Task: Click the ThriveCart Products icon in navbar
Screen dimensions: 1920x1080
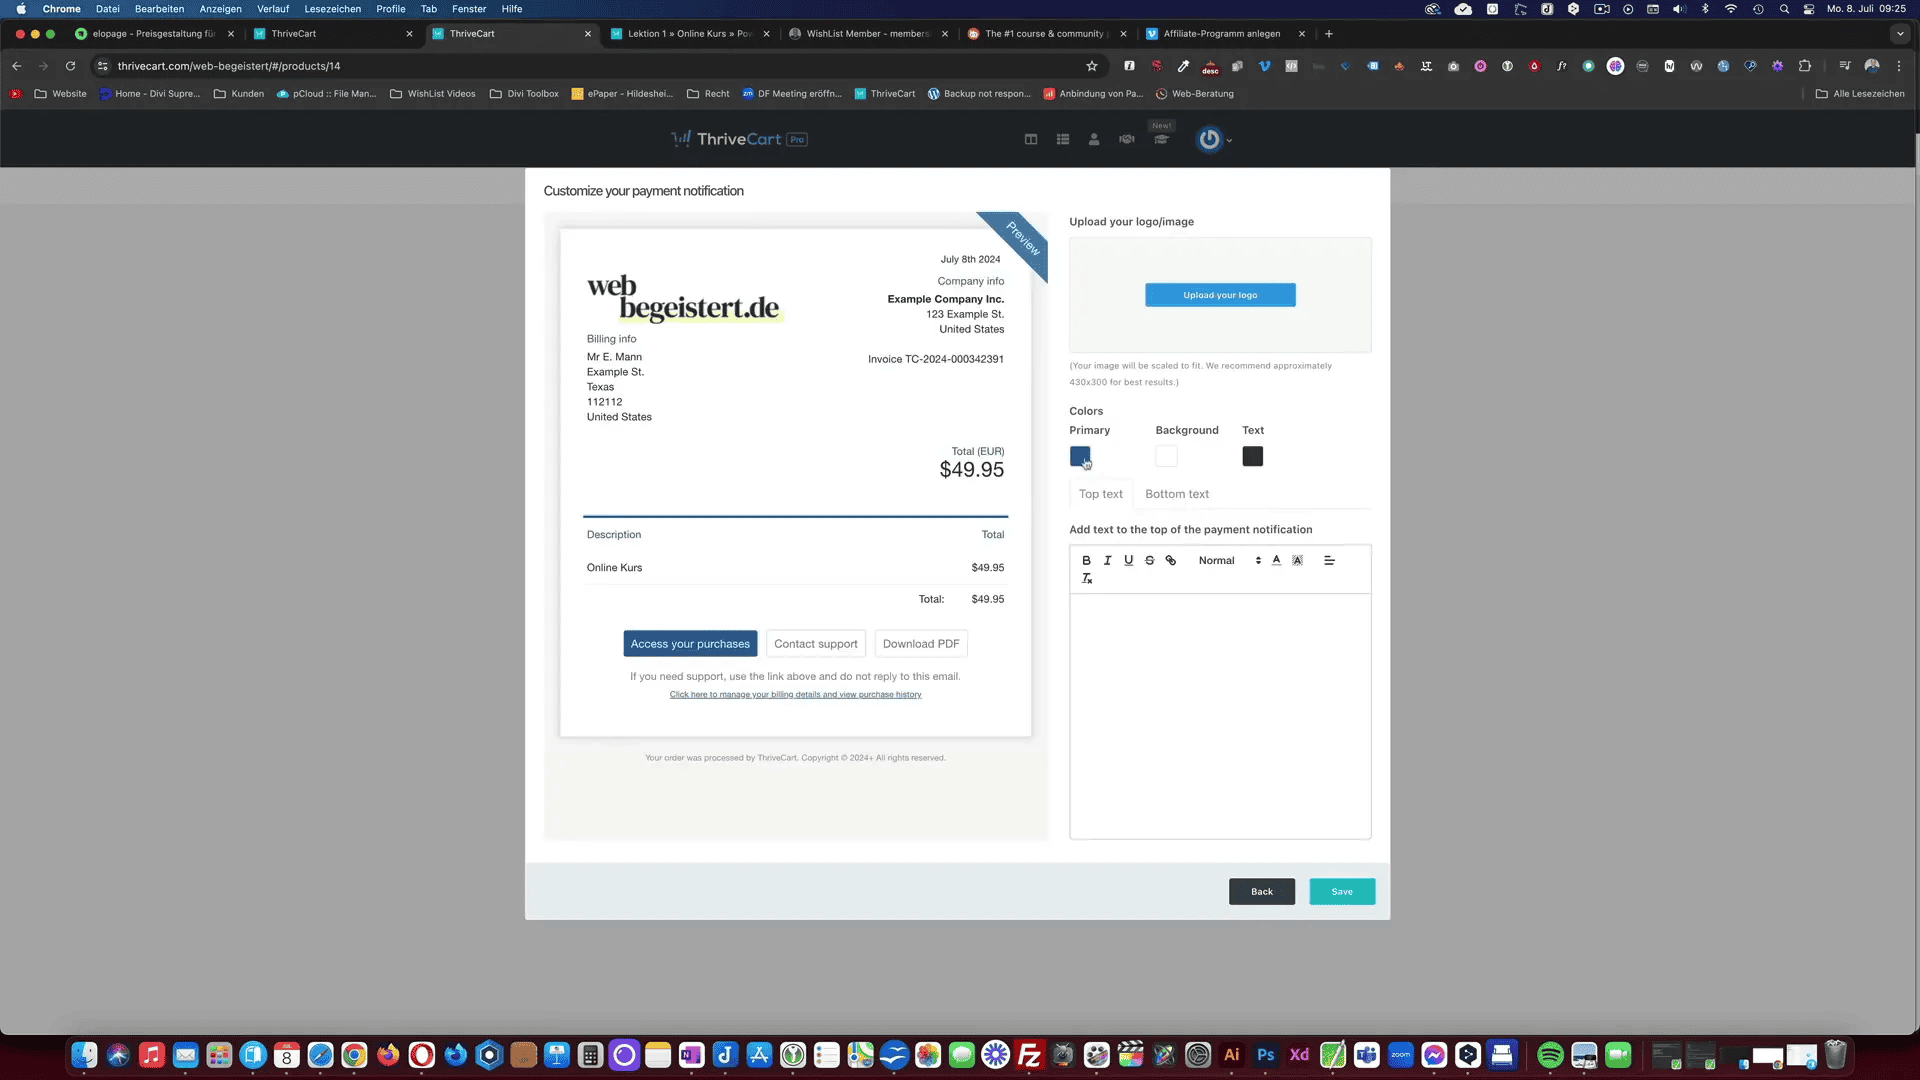Action: click(1063, 138)
